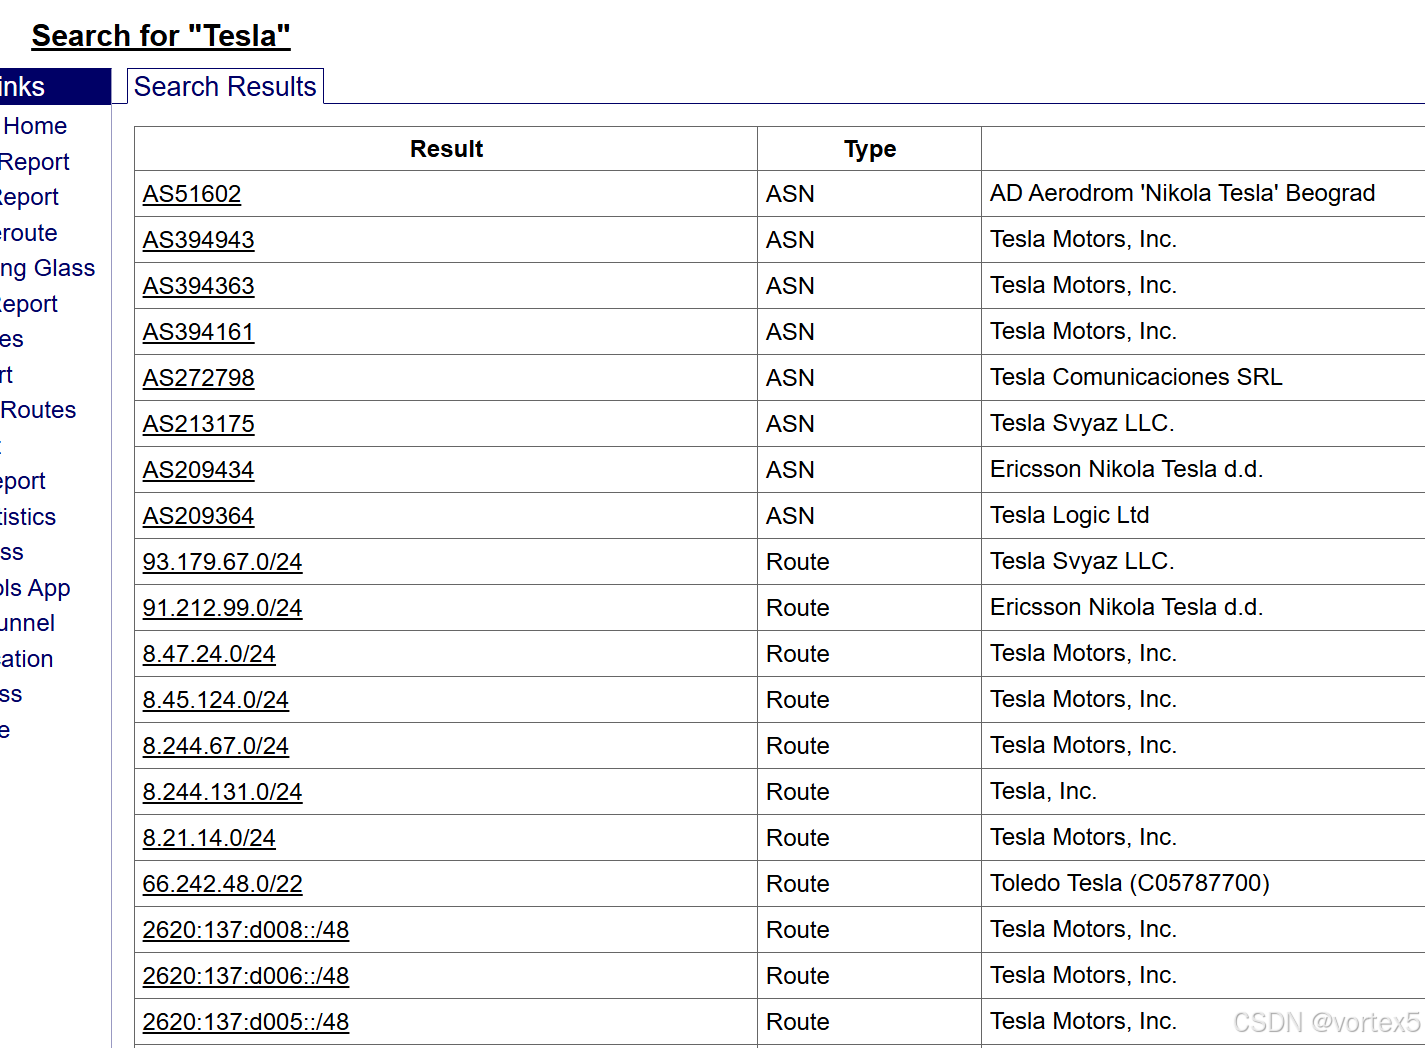This screenshot has width=1425, height=1048.
Task: Select "Tesla Motors, Inc." in 2620:137:d006::/48 row
Action: tap(1083, 975)
